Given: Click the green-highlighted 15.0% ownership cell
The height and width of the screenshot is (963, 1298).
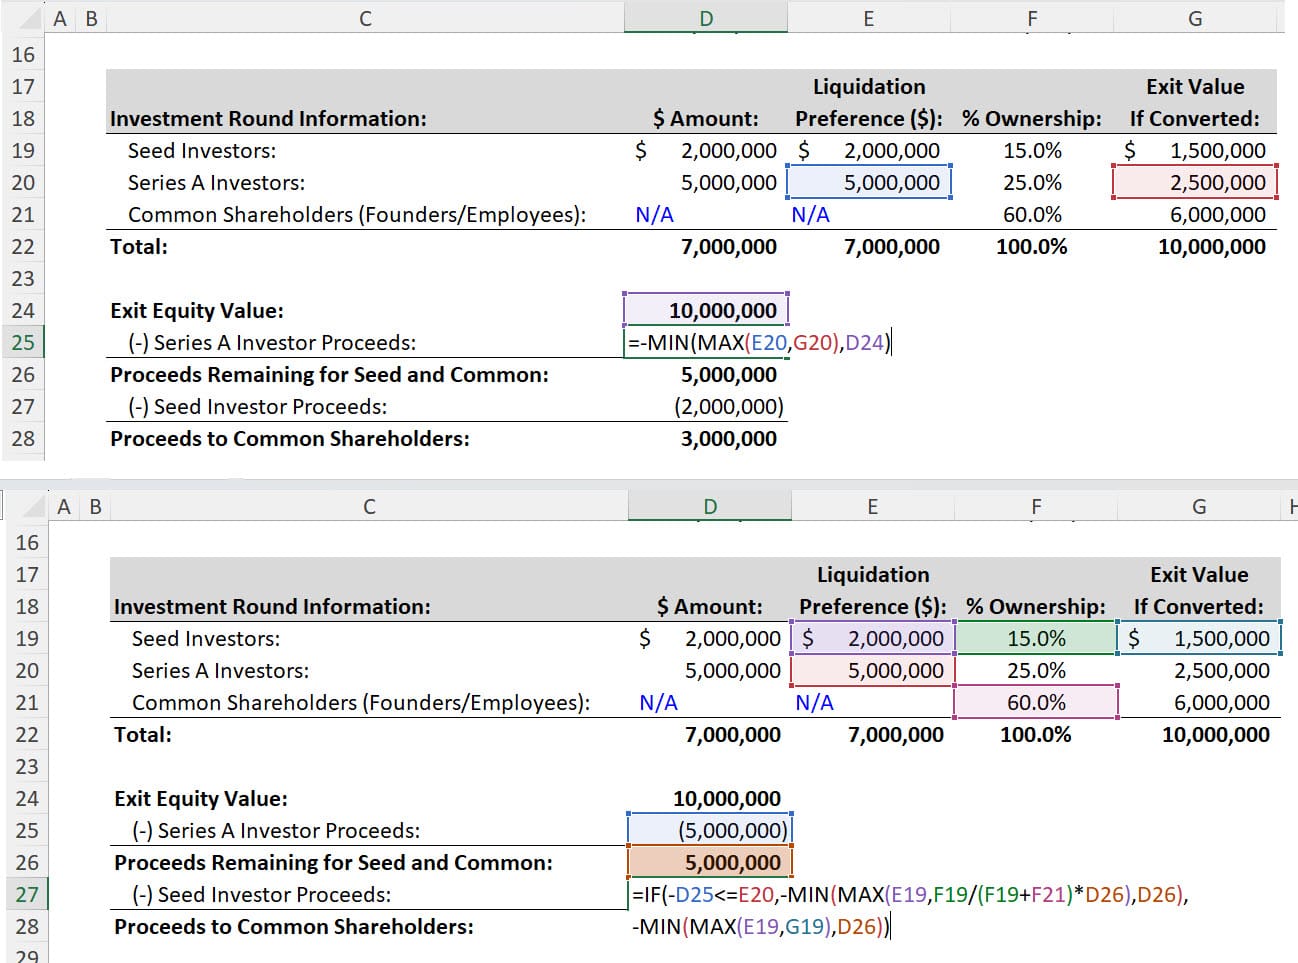Looking at the screenshot, I should pyautogui.click(x=1036, y=638).
